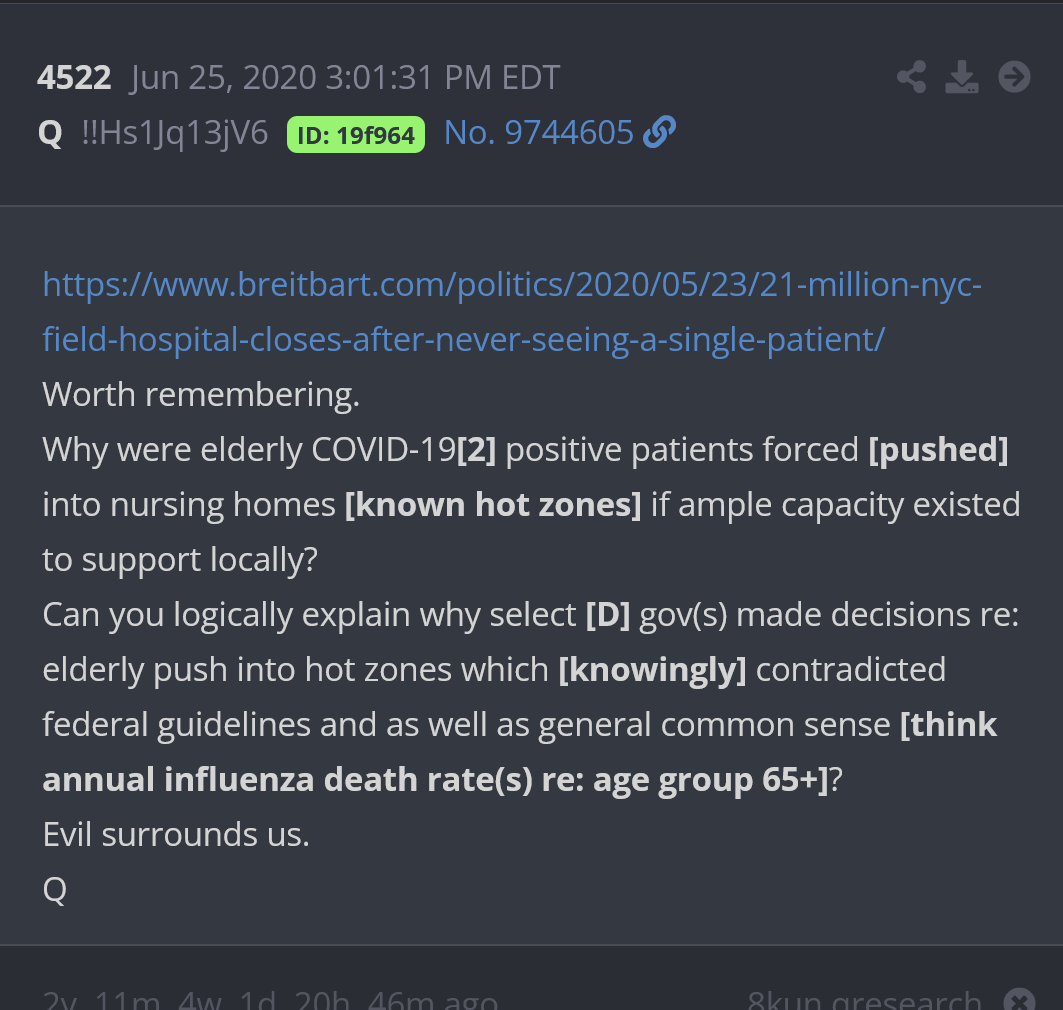Click the share icon for post 4522

pos(911,77)
